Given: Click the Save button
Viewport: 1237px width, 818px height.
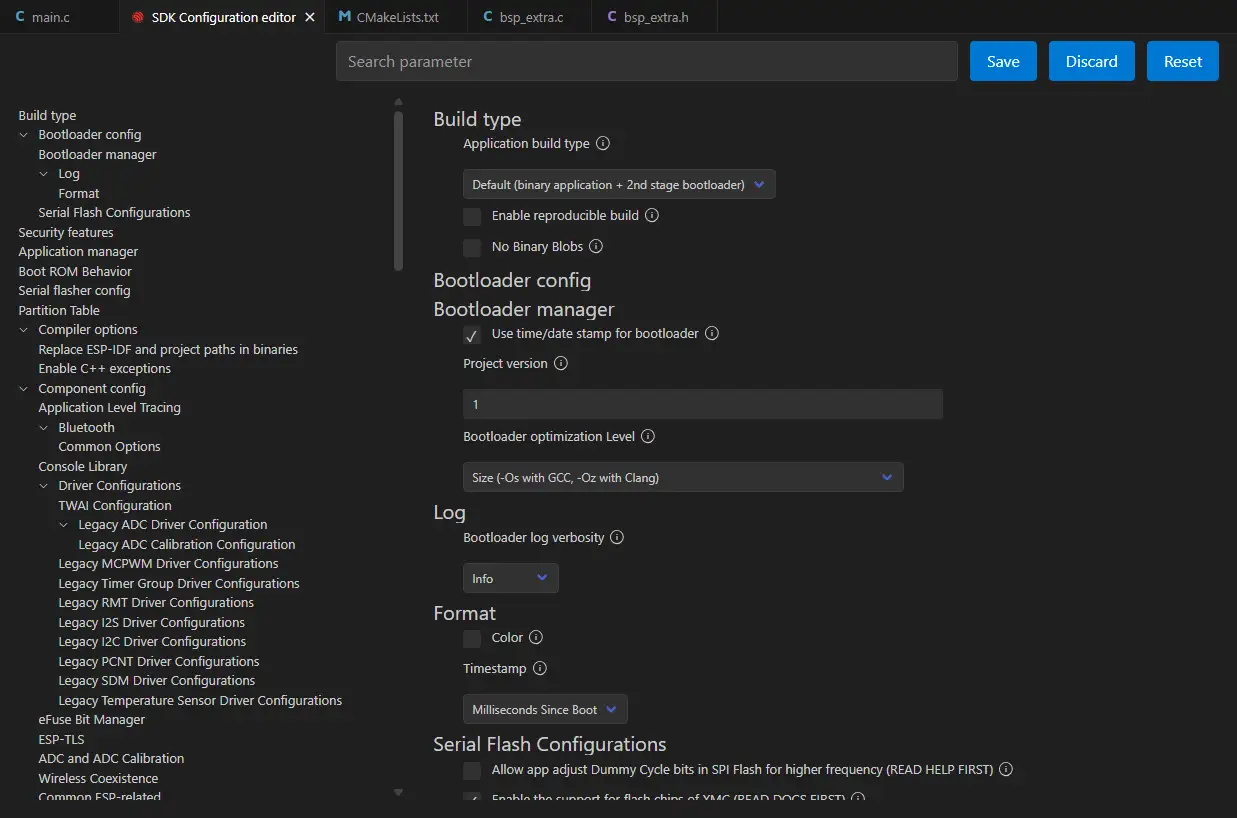Looking at the screenshot, I should pyautogui.click(x=1003, y=61).
